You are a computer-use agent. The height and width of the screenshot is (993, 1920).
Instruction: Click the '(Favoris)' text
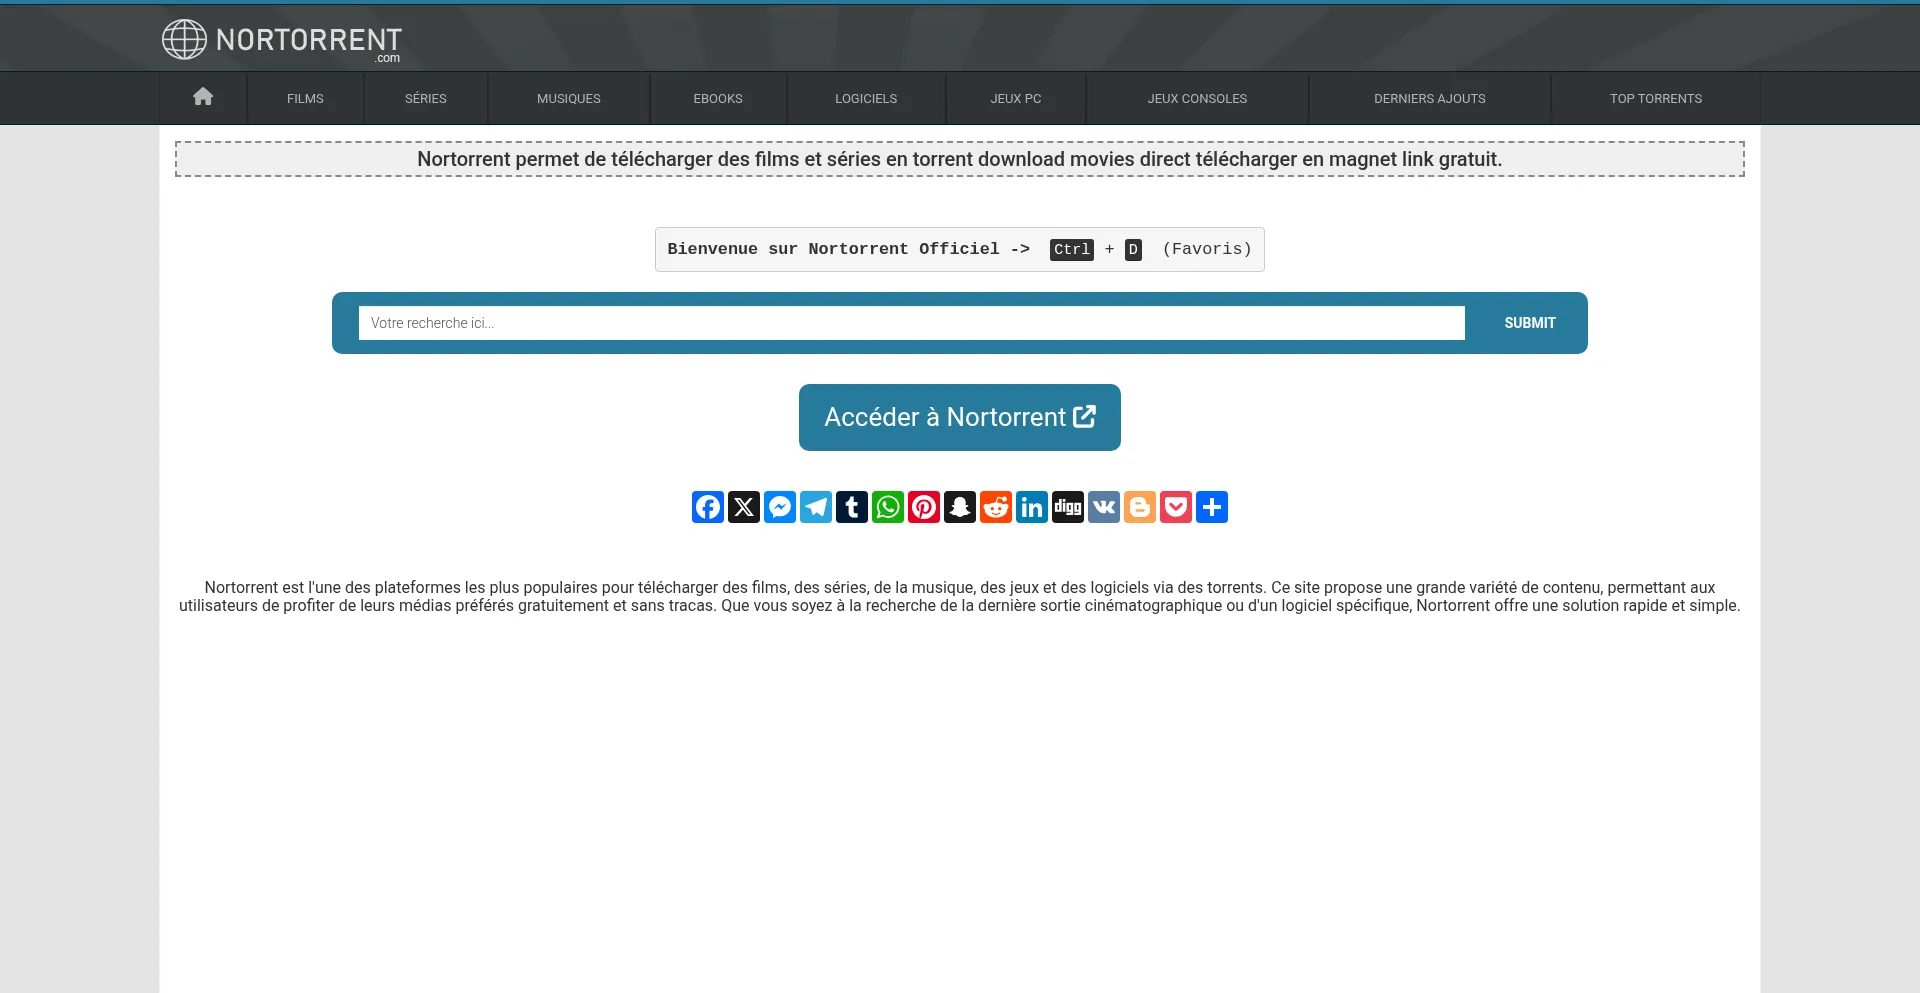point(1207,249)
